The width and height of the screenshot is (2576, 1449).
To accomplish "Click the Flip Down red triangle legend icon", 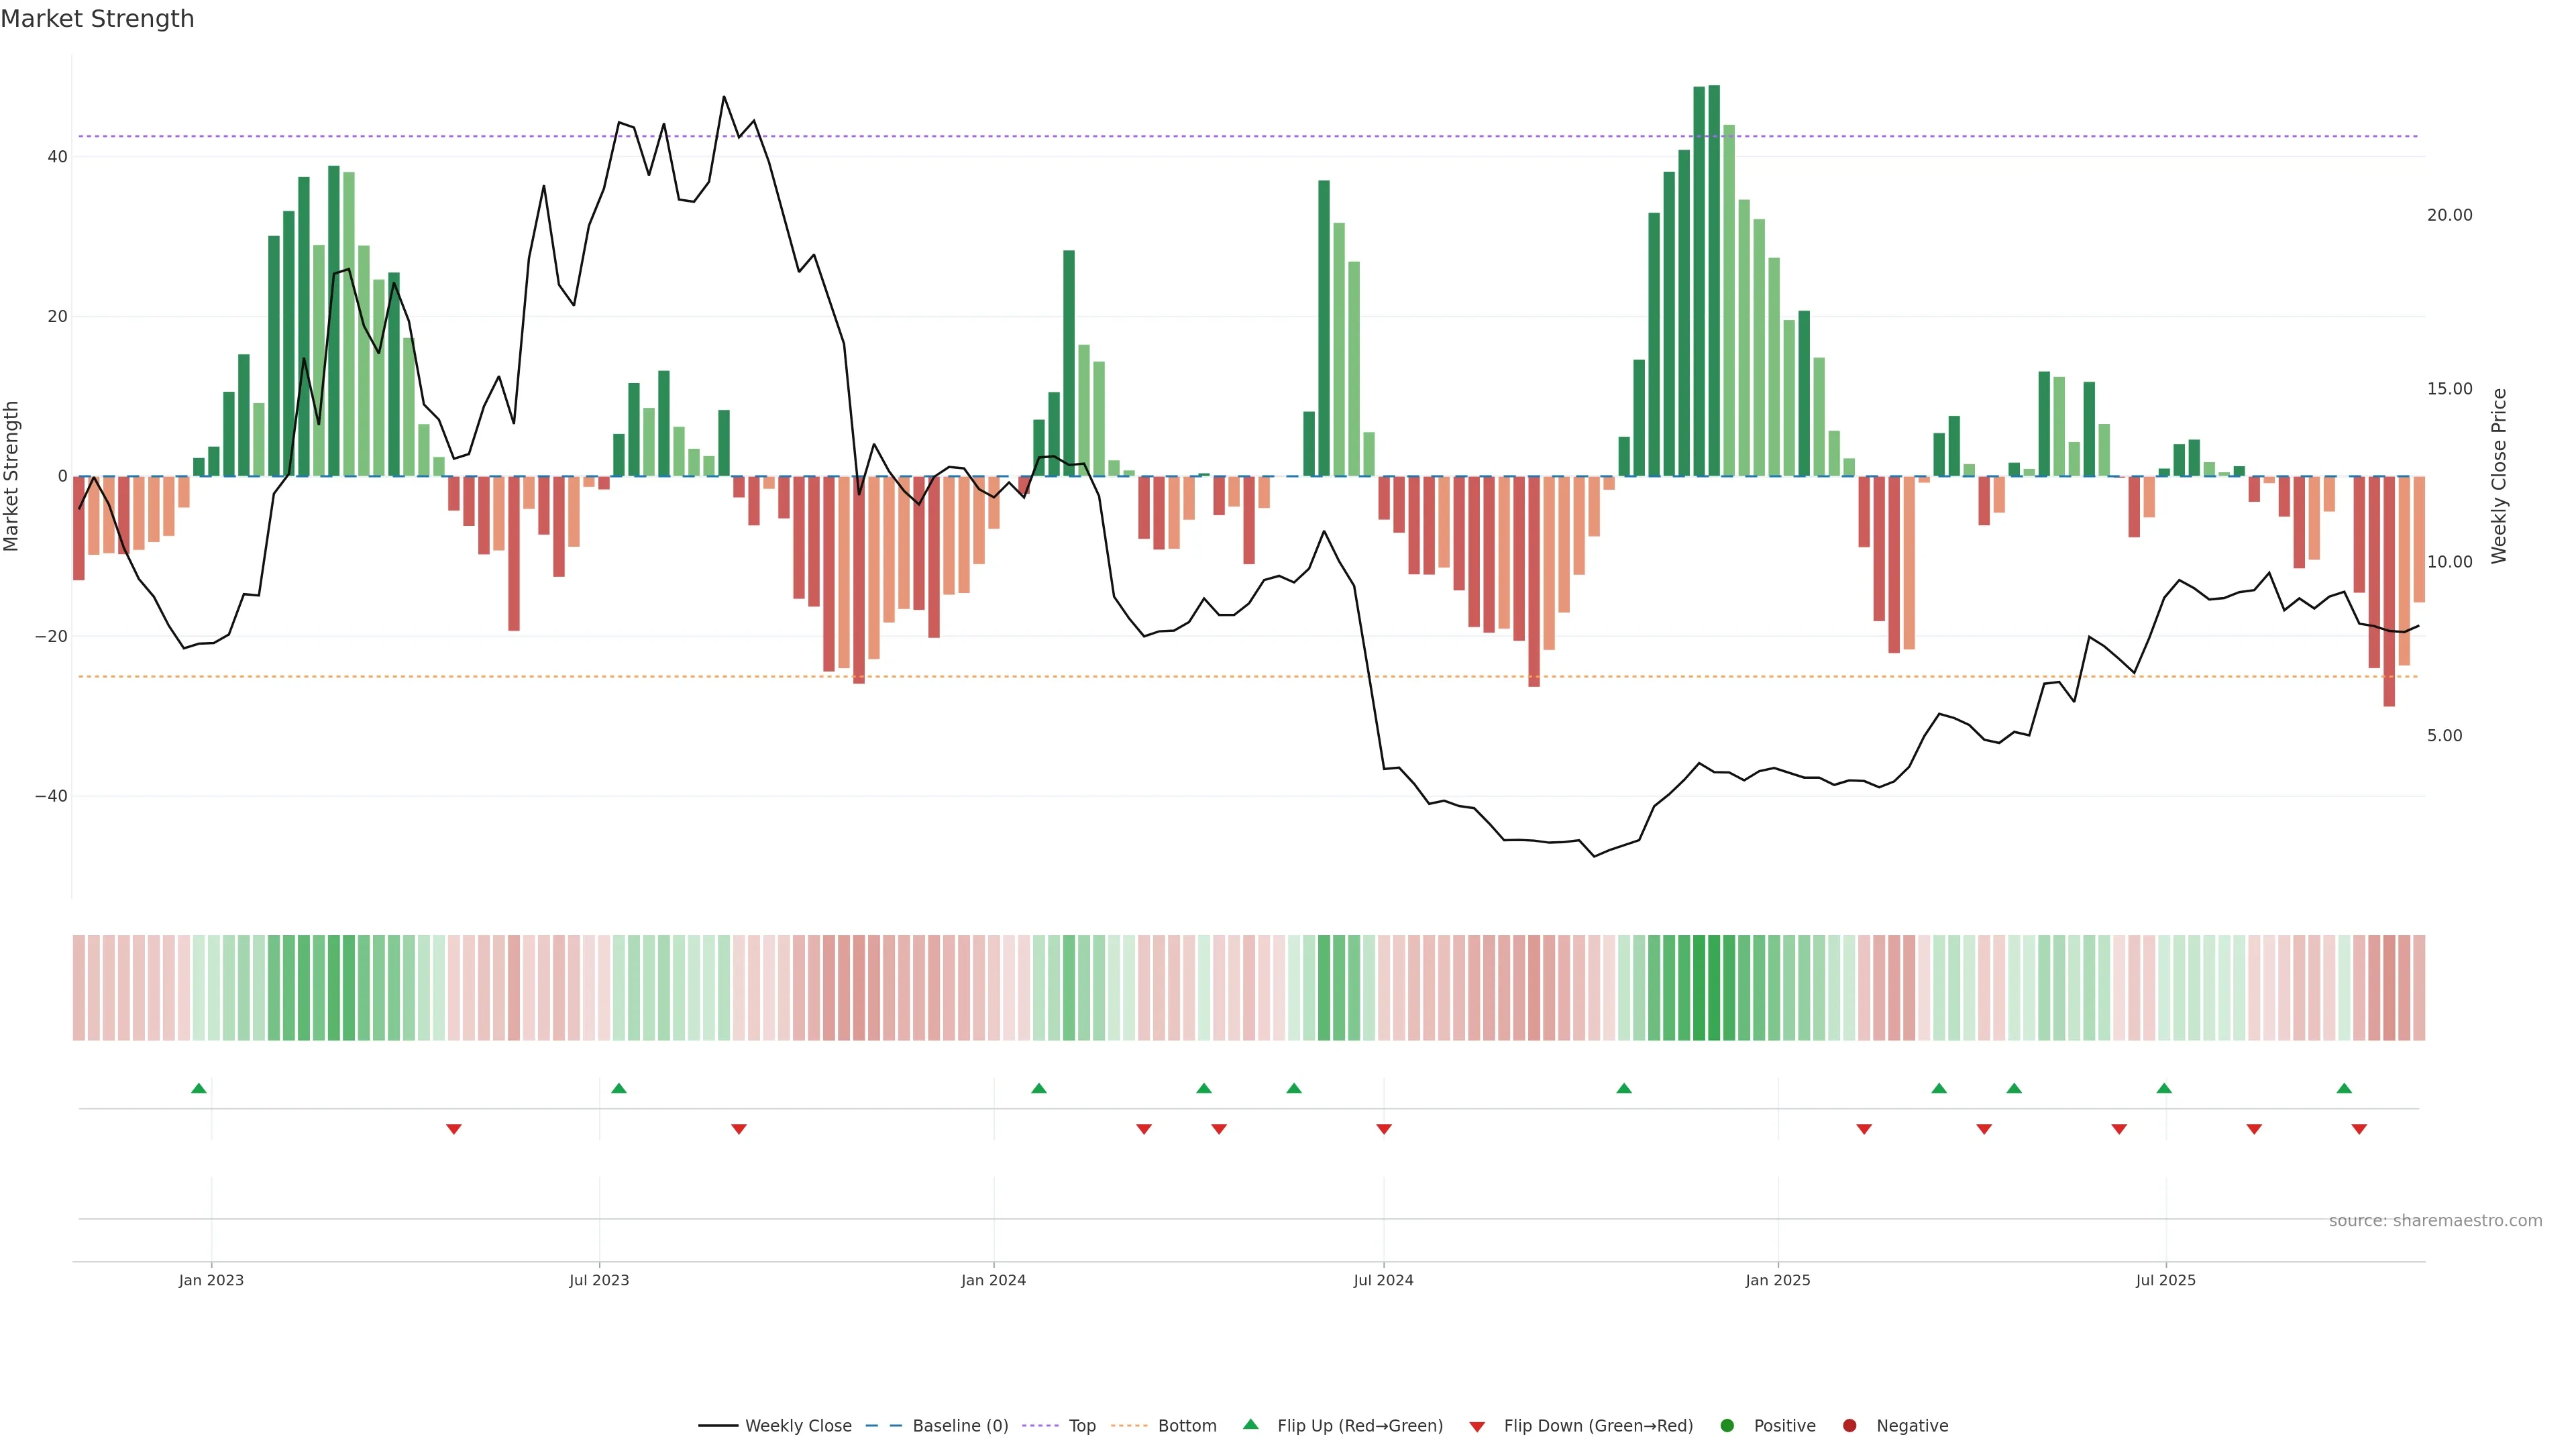I will pyautogui.click(x=1477, y=1426).
